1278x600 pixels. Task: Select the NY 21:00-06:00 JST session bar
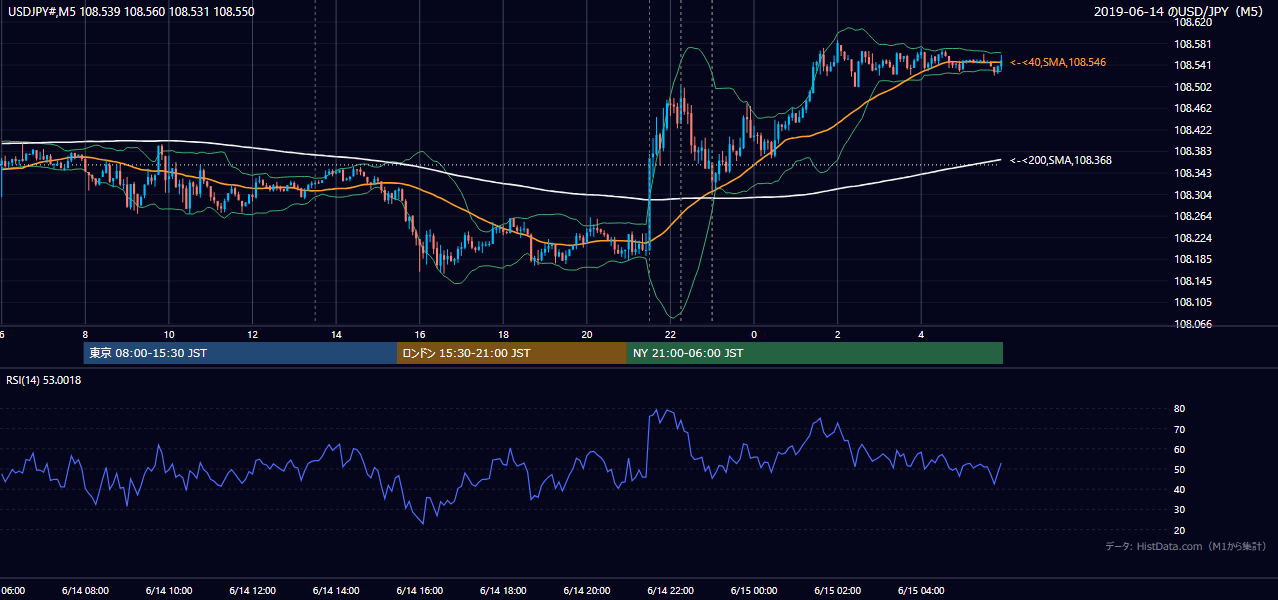[815, 353]
